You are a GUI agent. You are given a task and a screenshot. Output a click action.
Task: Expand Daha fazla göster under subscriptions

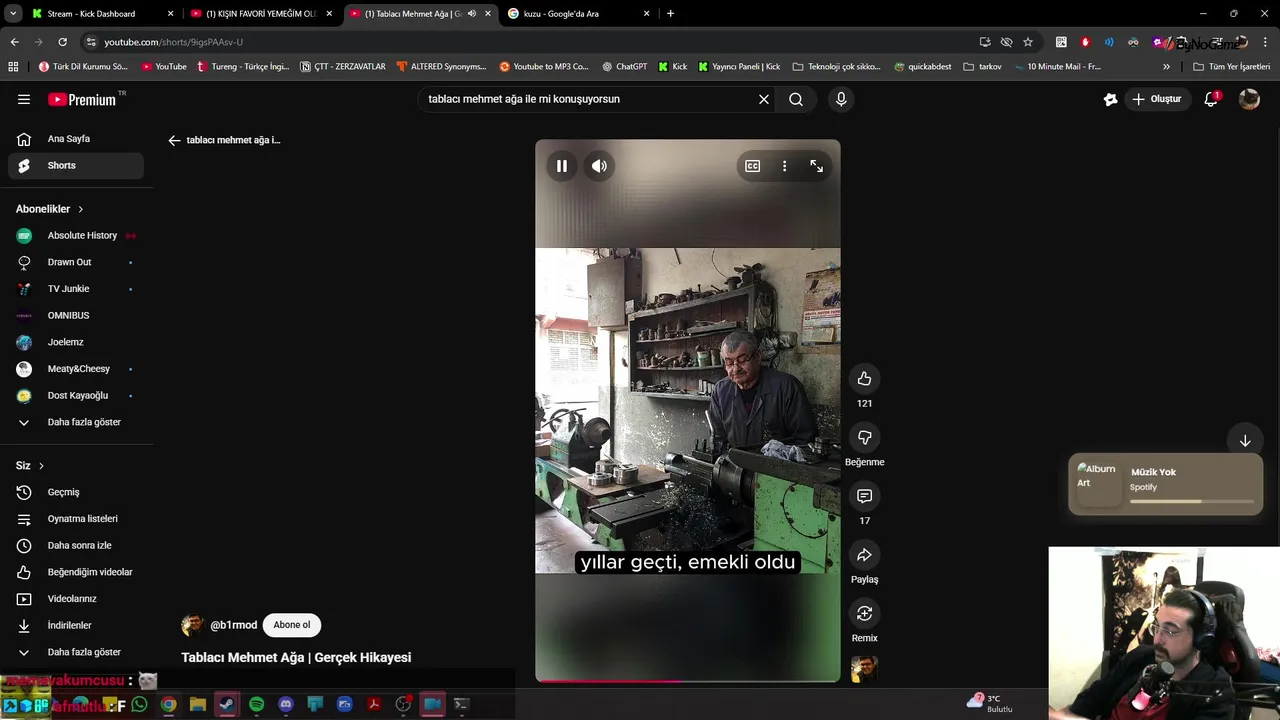click(76, 422)
